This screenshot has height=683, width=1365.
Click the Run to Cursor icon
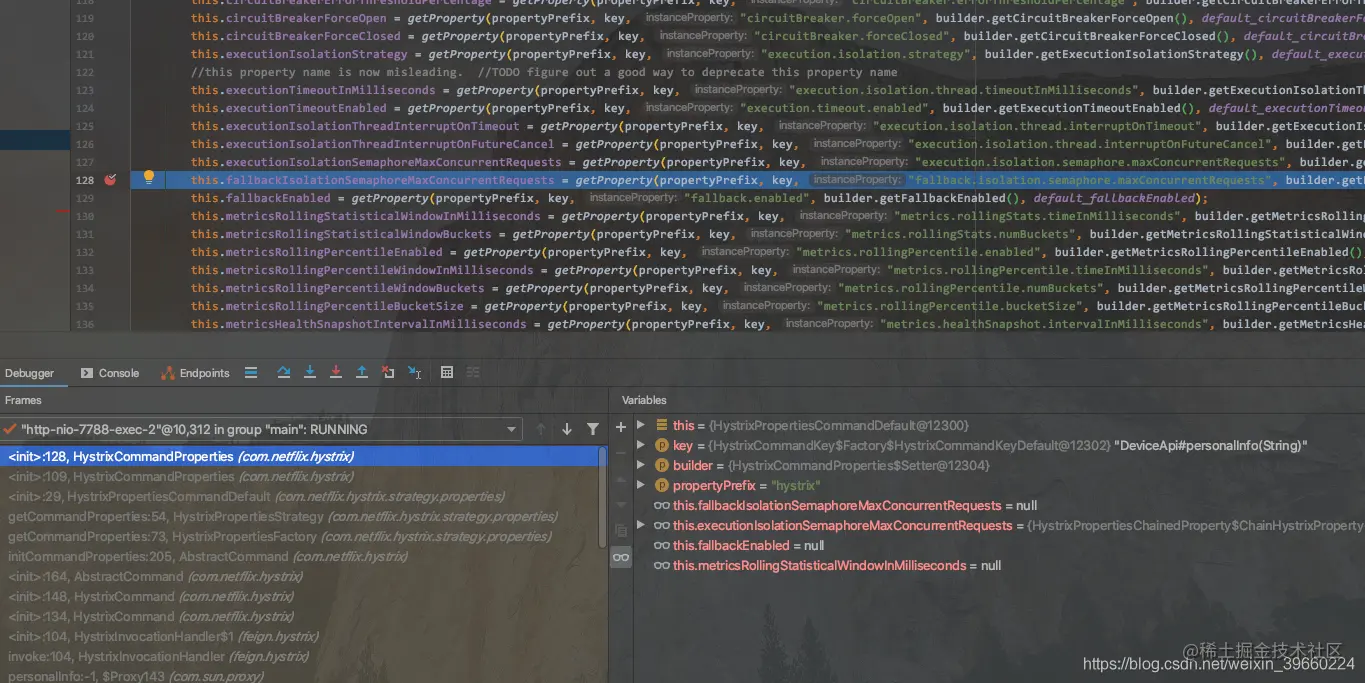click(x=414, y=373)
